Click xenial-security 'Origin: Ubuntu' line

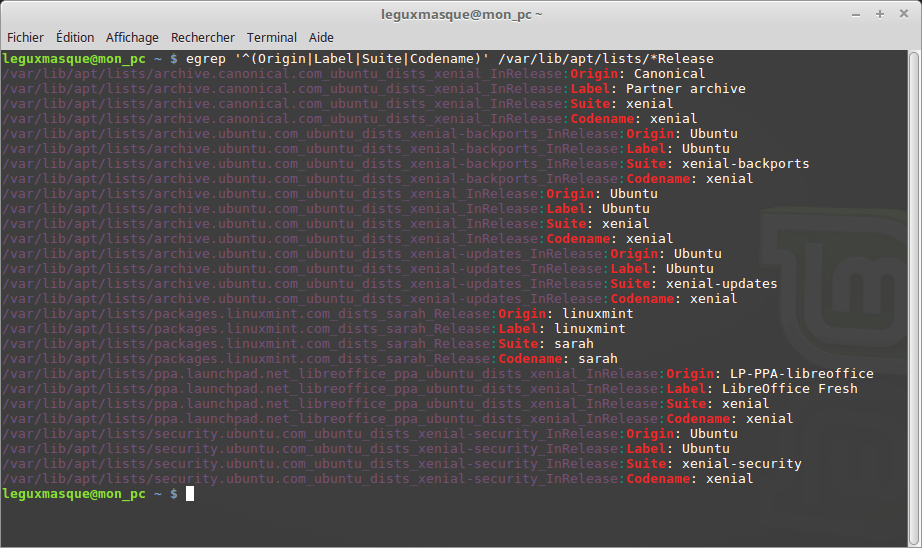[370, 434]
